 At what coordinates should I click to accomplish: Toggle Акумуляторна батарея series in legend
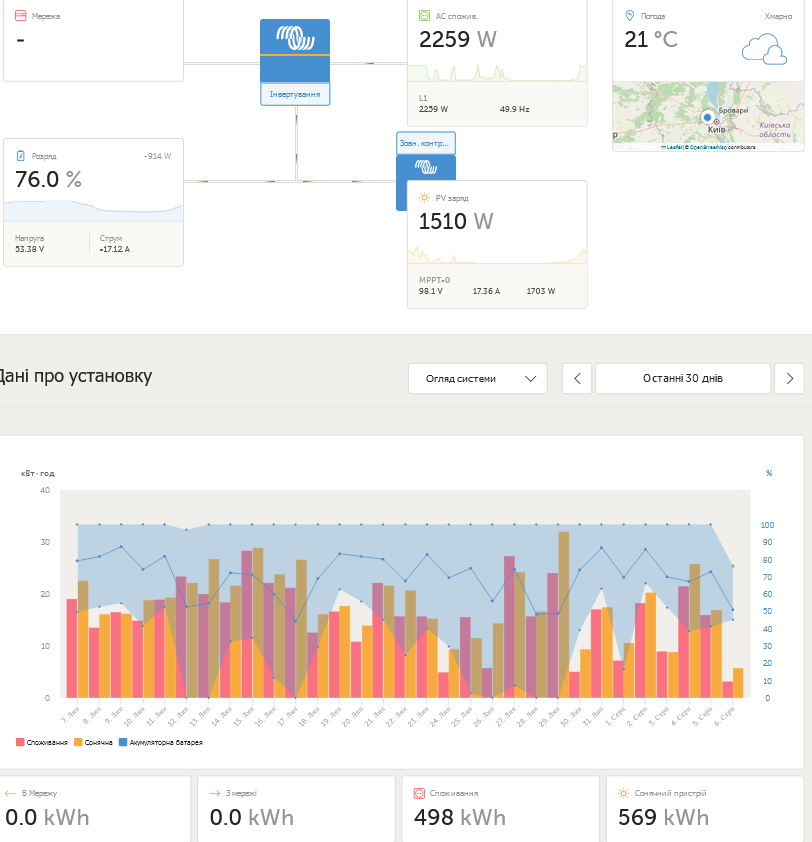tap(161, 742)
